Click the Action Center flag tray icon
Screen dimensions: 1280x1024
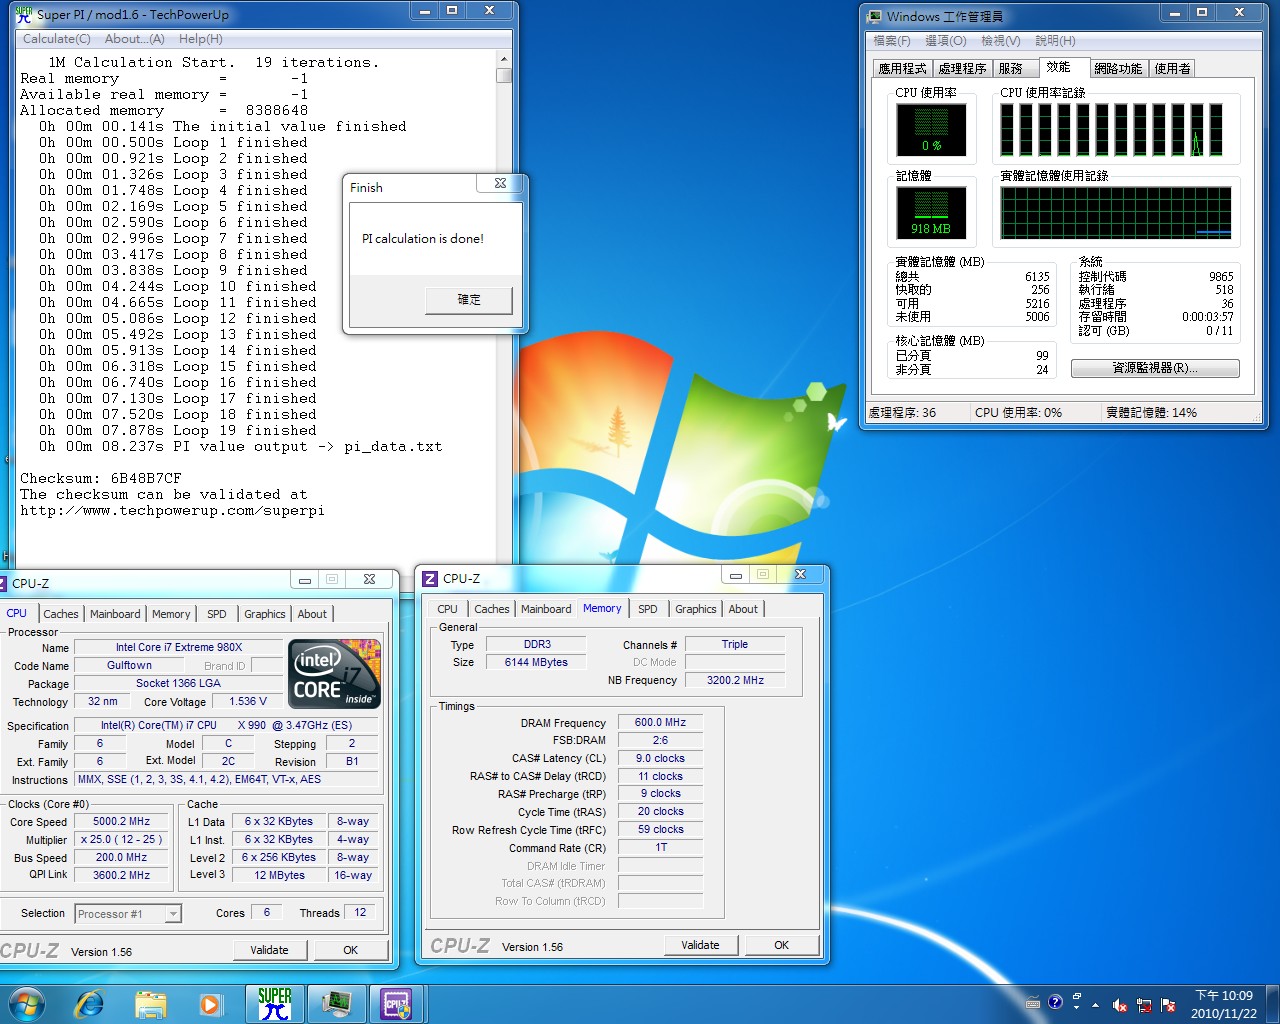tap(1168, 1005)
